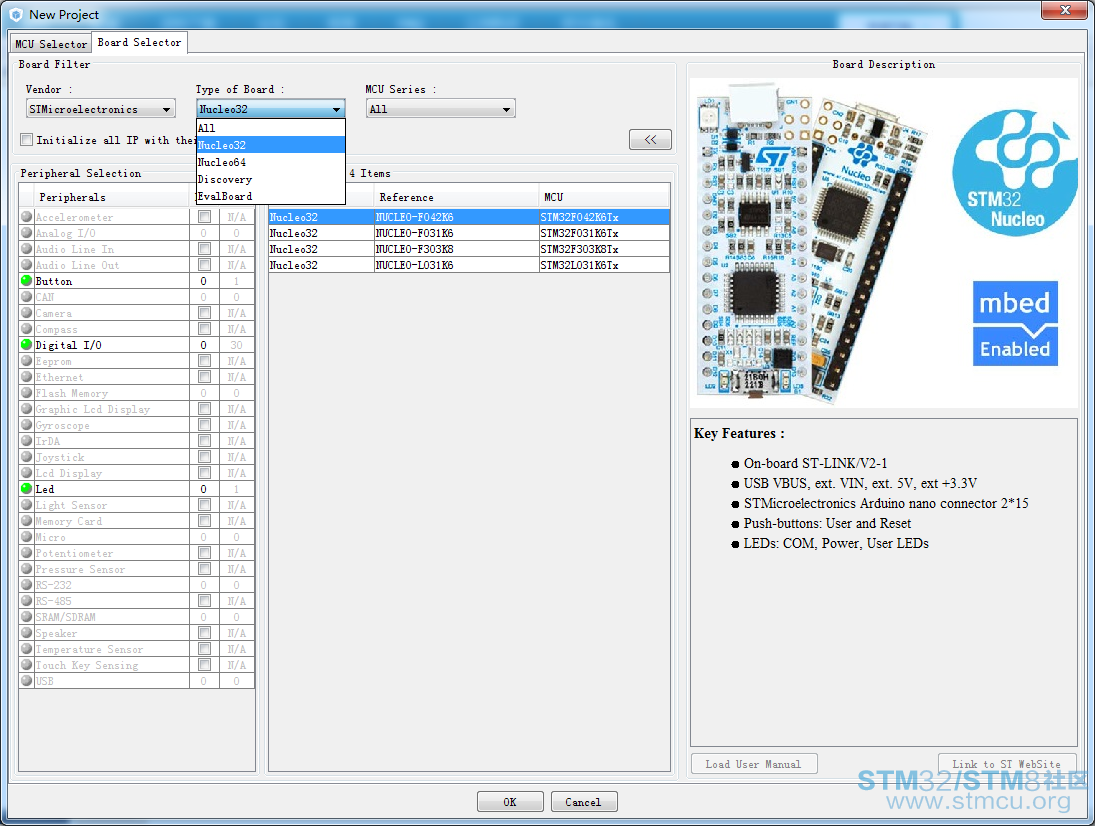1095x826 pixels.
Task: Click the Gyroscope gray indicator
Action: [27, 425]
